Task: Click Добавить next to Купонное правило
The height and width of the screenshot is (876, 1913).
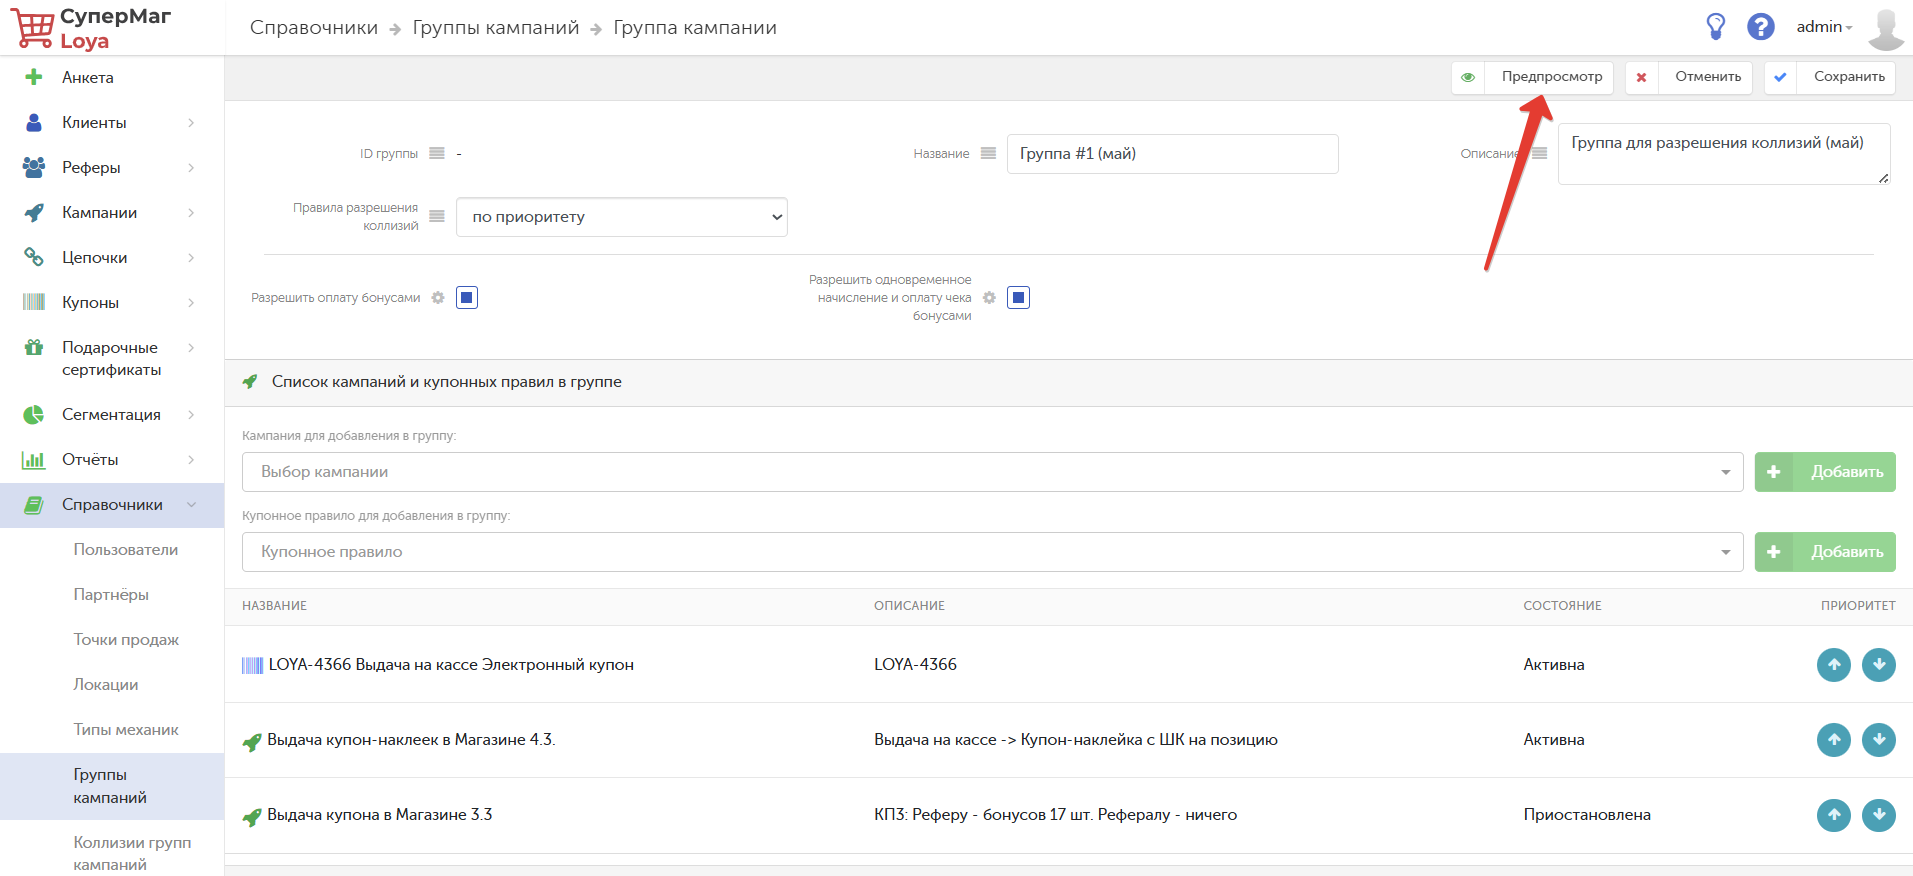Action: click(1825, 552)
